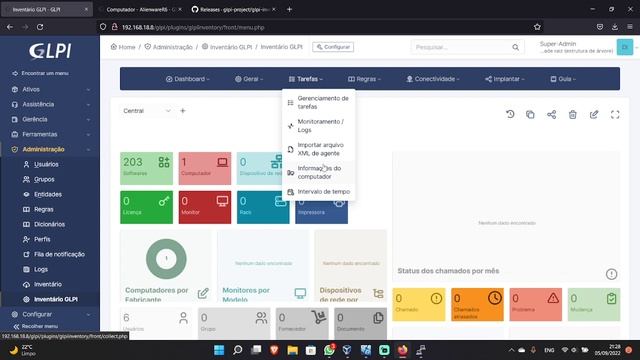Reload the browser page
Viewport: 640px width, 360px height.
(40, 27)
